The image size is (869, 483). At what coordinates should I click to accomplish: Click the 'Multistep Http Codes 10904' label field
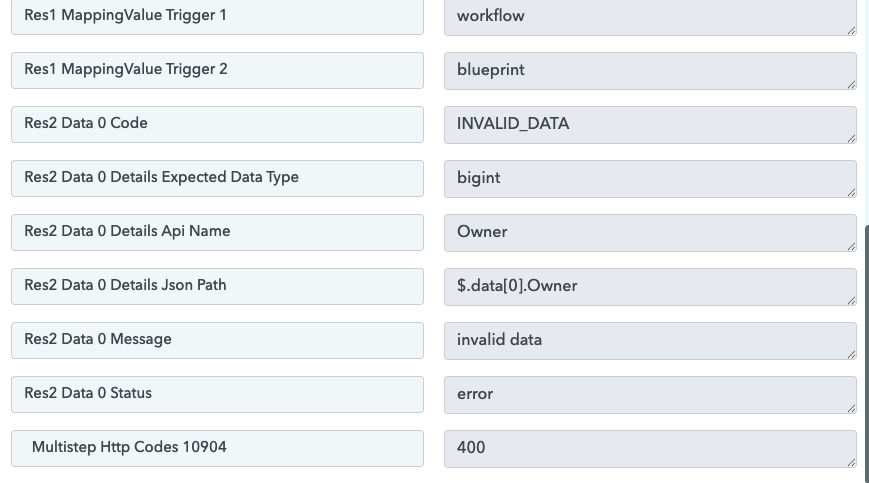click(x=217, y=448)
